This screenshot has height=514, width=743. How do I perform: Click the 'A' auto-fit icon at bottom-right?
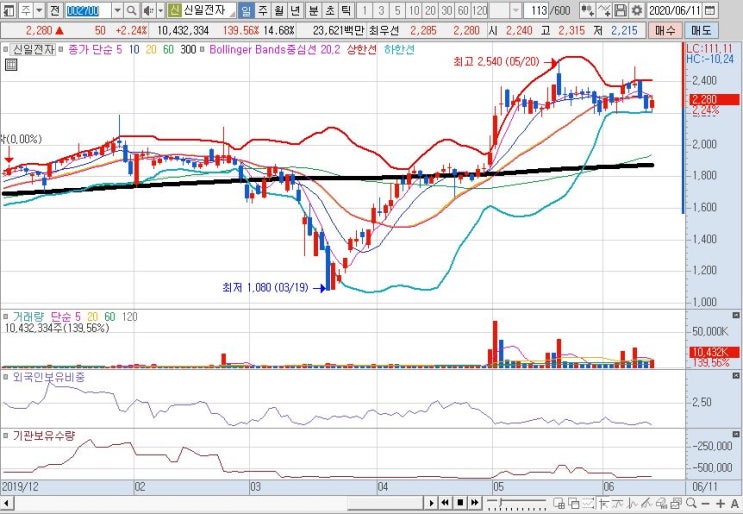(x=735, y=503)
